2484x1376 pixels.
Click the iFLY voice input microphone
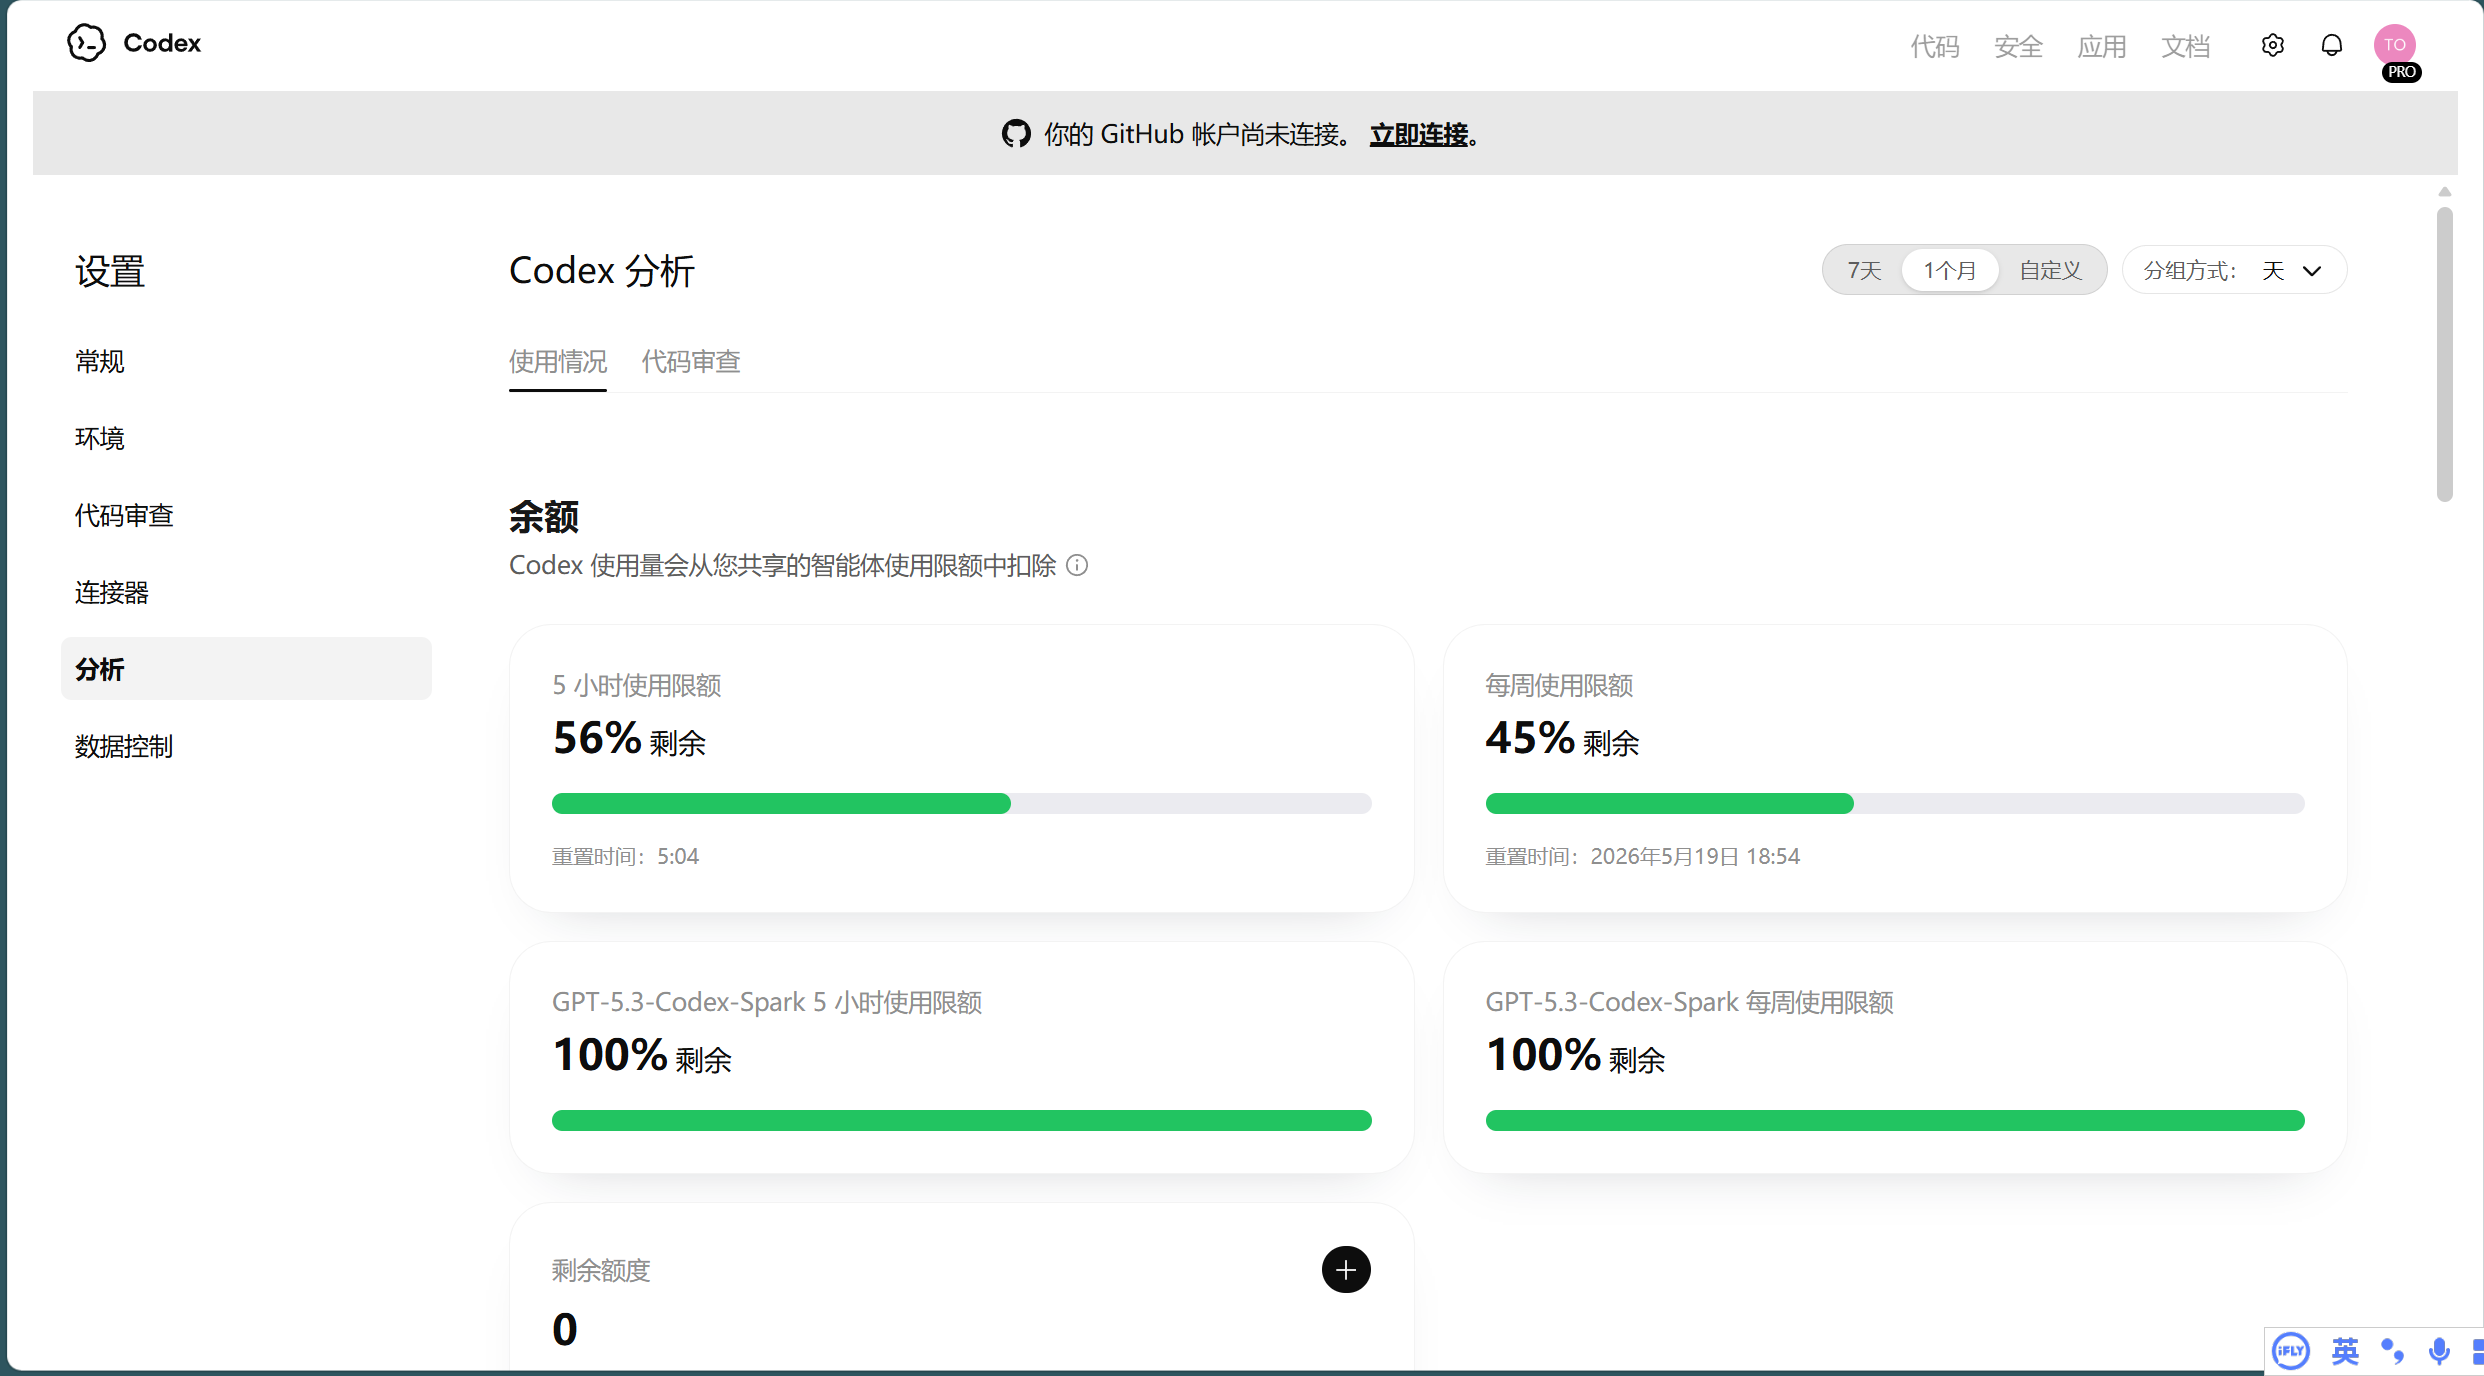(x=2440, y=1352)
